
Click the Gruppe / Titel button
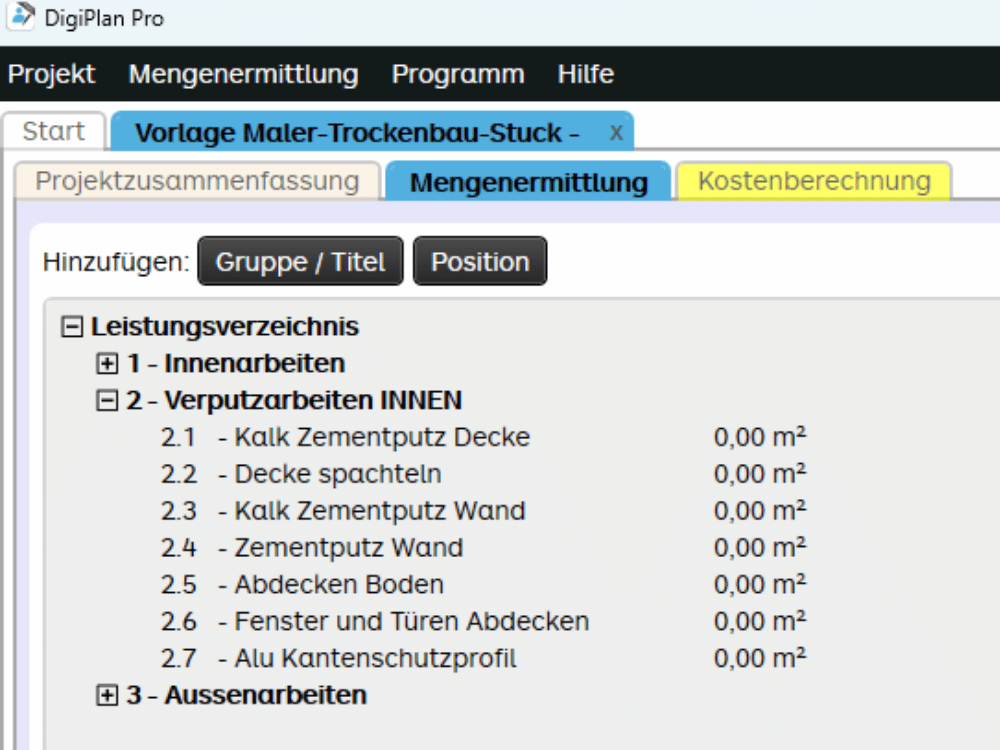pos(300,262)
